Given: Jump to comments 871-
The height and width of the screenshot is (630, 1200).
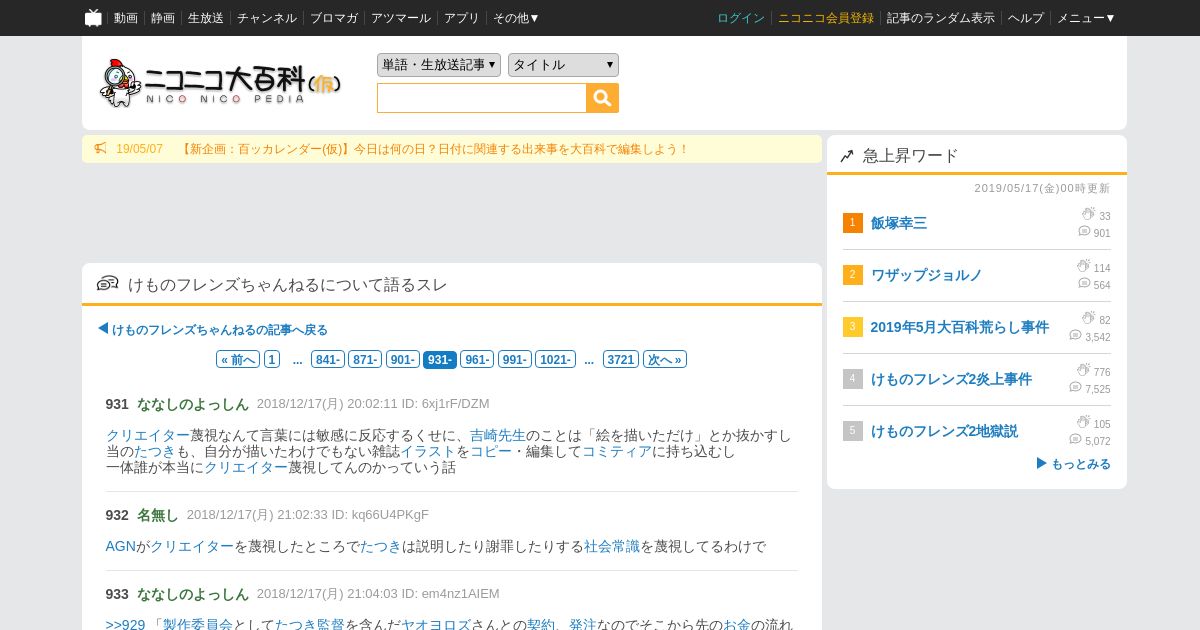Looking at the screenshot, I should [x=365, y=359].
